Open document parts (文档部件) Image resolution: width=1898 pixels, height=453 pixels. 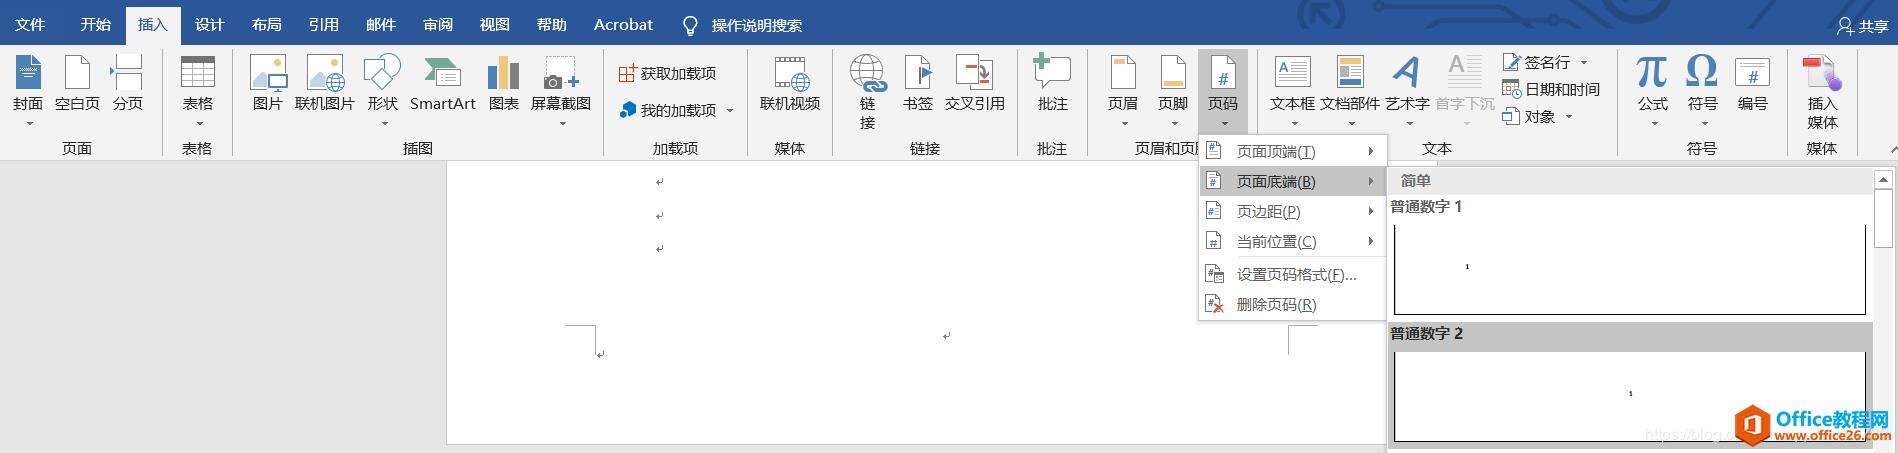click(x=1350, y=90)
